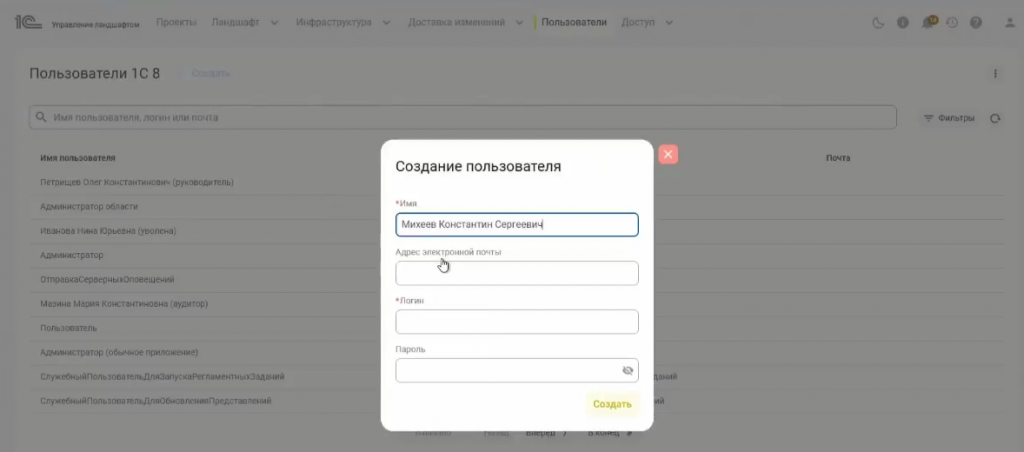Sort by Имя пользователя column header
This screenshot has width=1024, height=452.
click(78, 158)
